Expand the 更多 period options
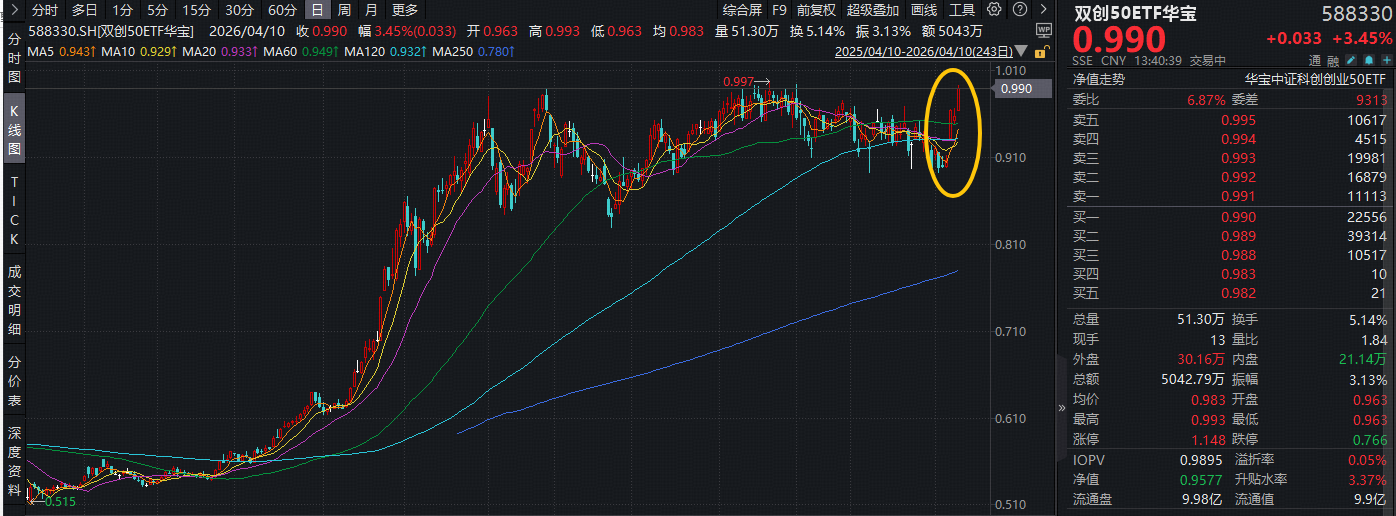 pos(405,10)
